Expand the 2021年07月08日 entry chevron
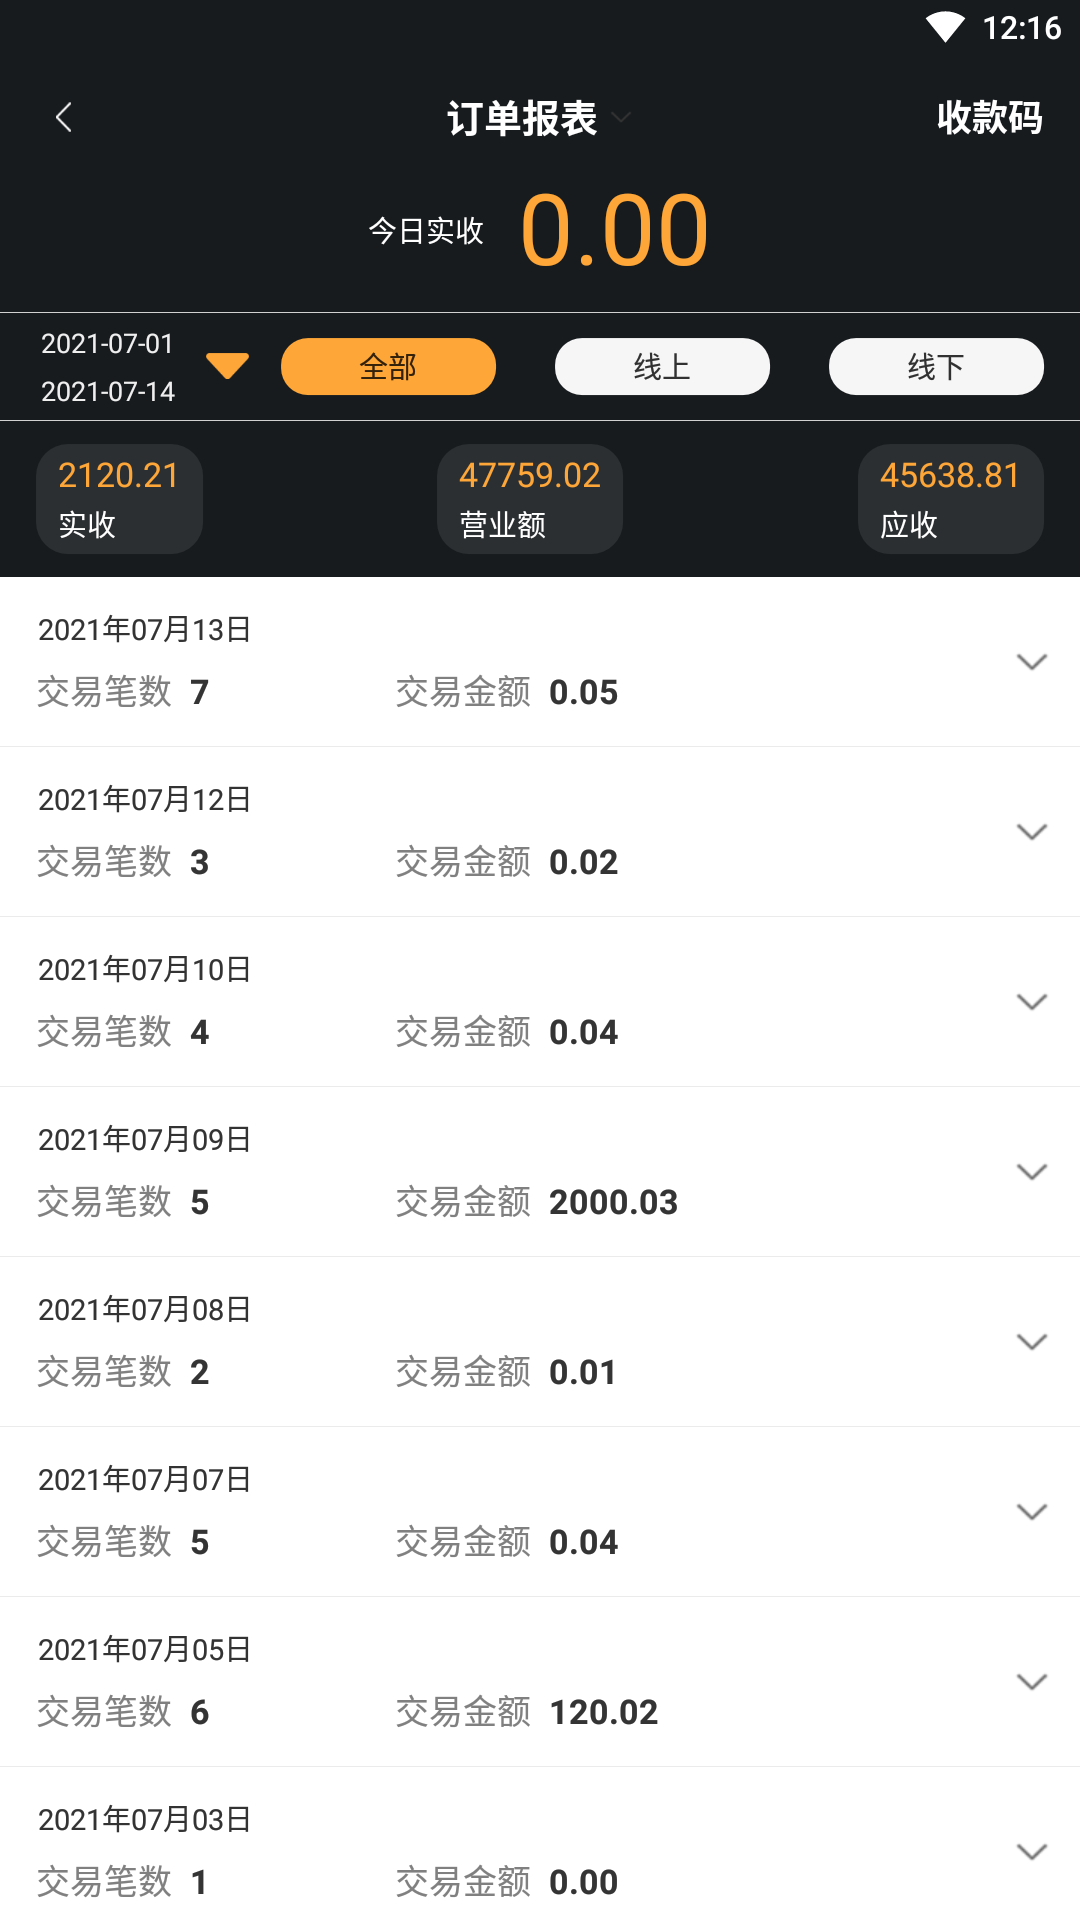This screenshot has height=1920, width=1080. click(x=1031, y=1342)
